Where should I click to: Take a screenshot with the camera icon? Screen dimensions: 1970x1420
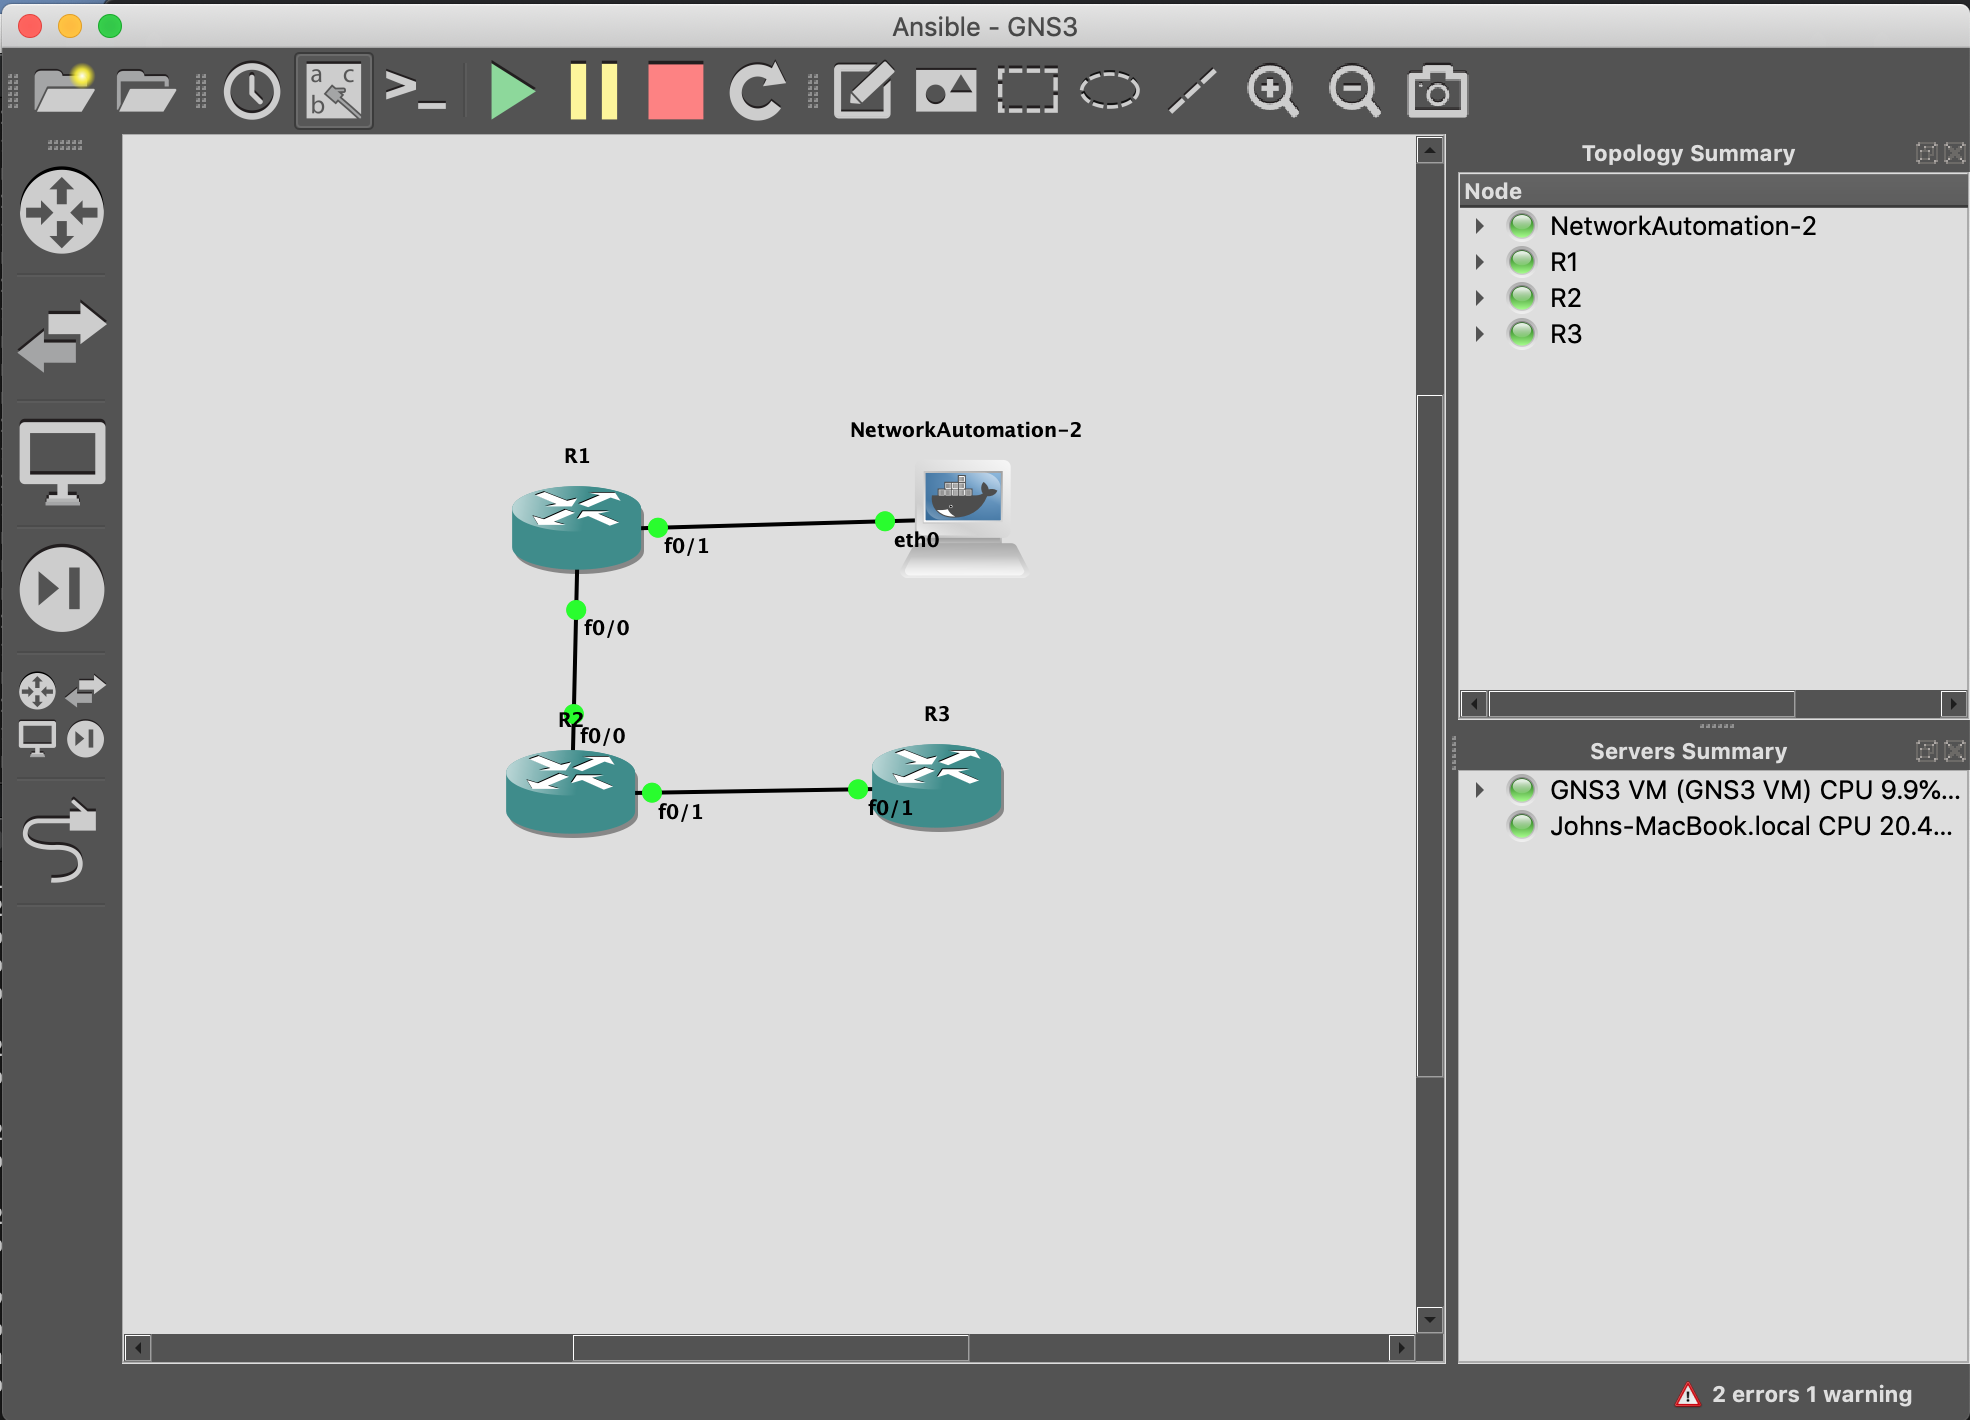[1437, 92]
